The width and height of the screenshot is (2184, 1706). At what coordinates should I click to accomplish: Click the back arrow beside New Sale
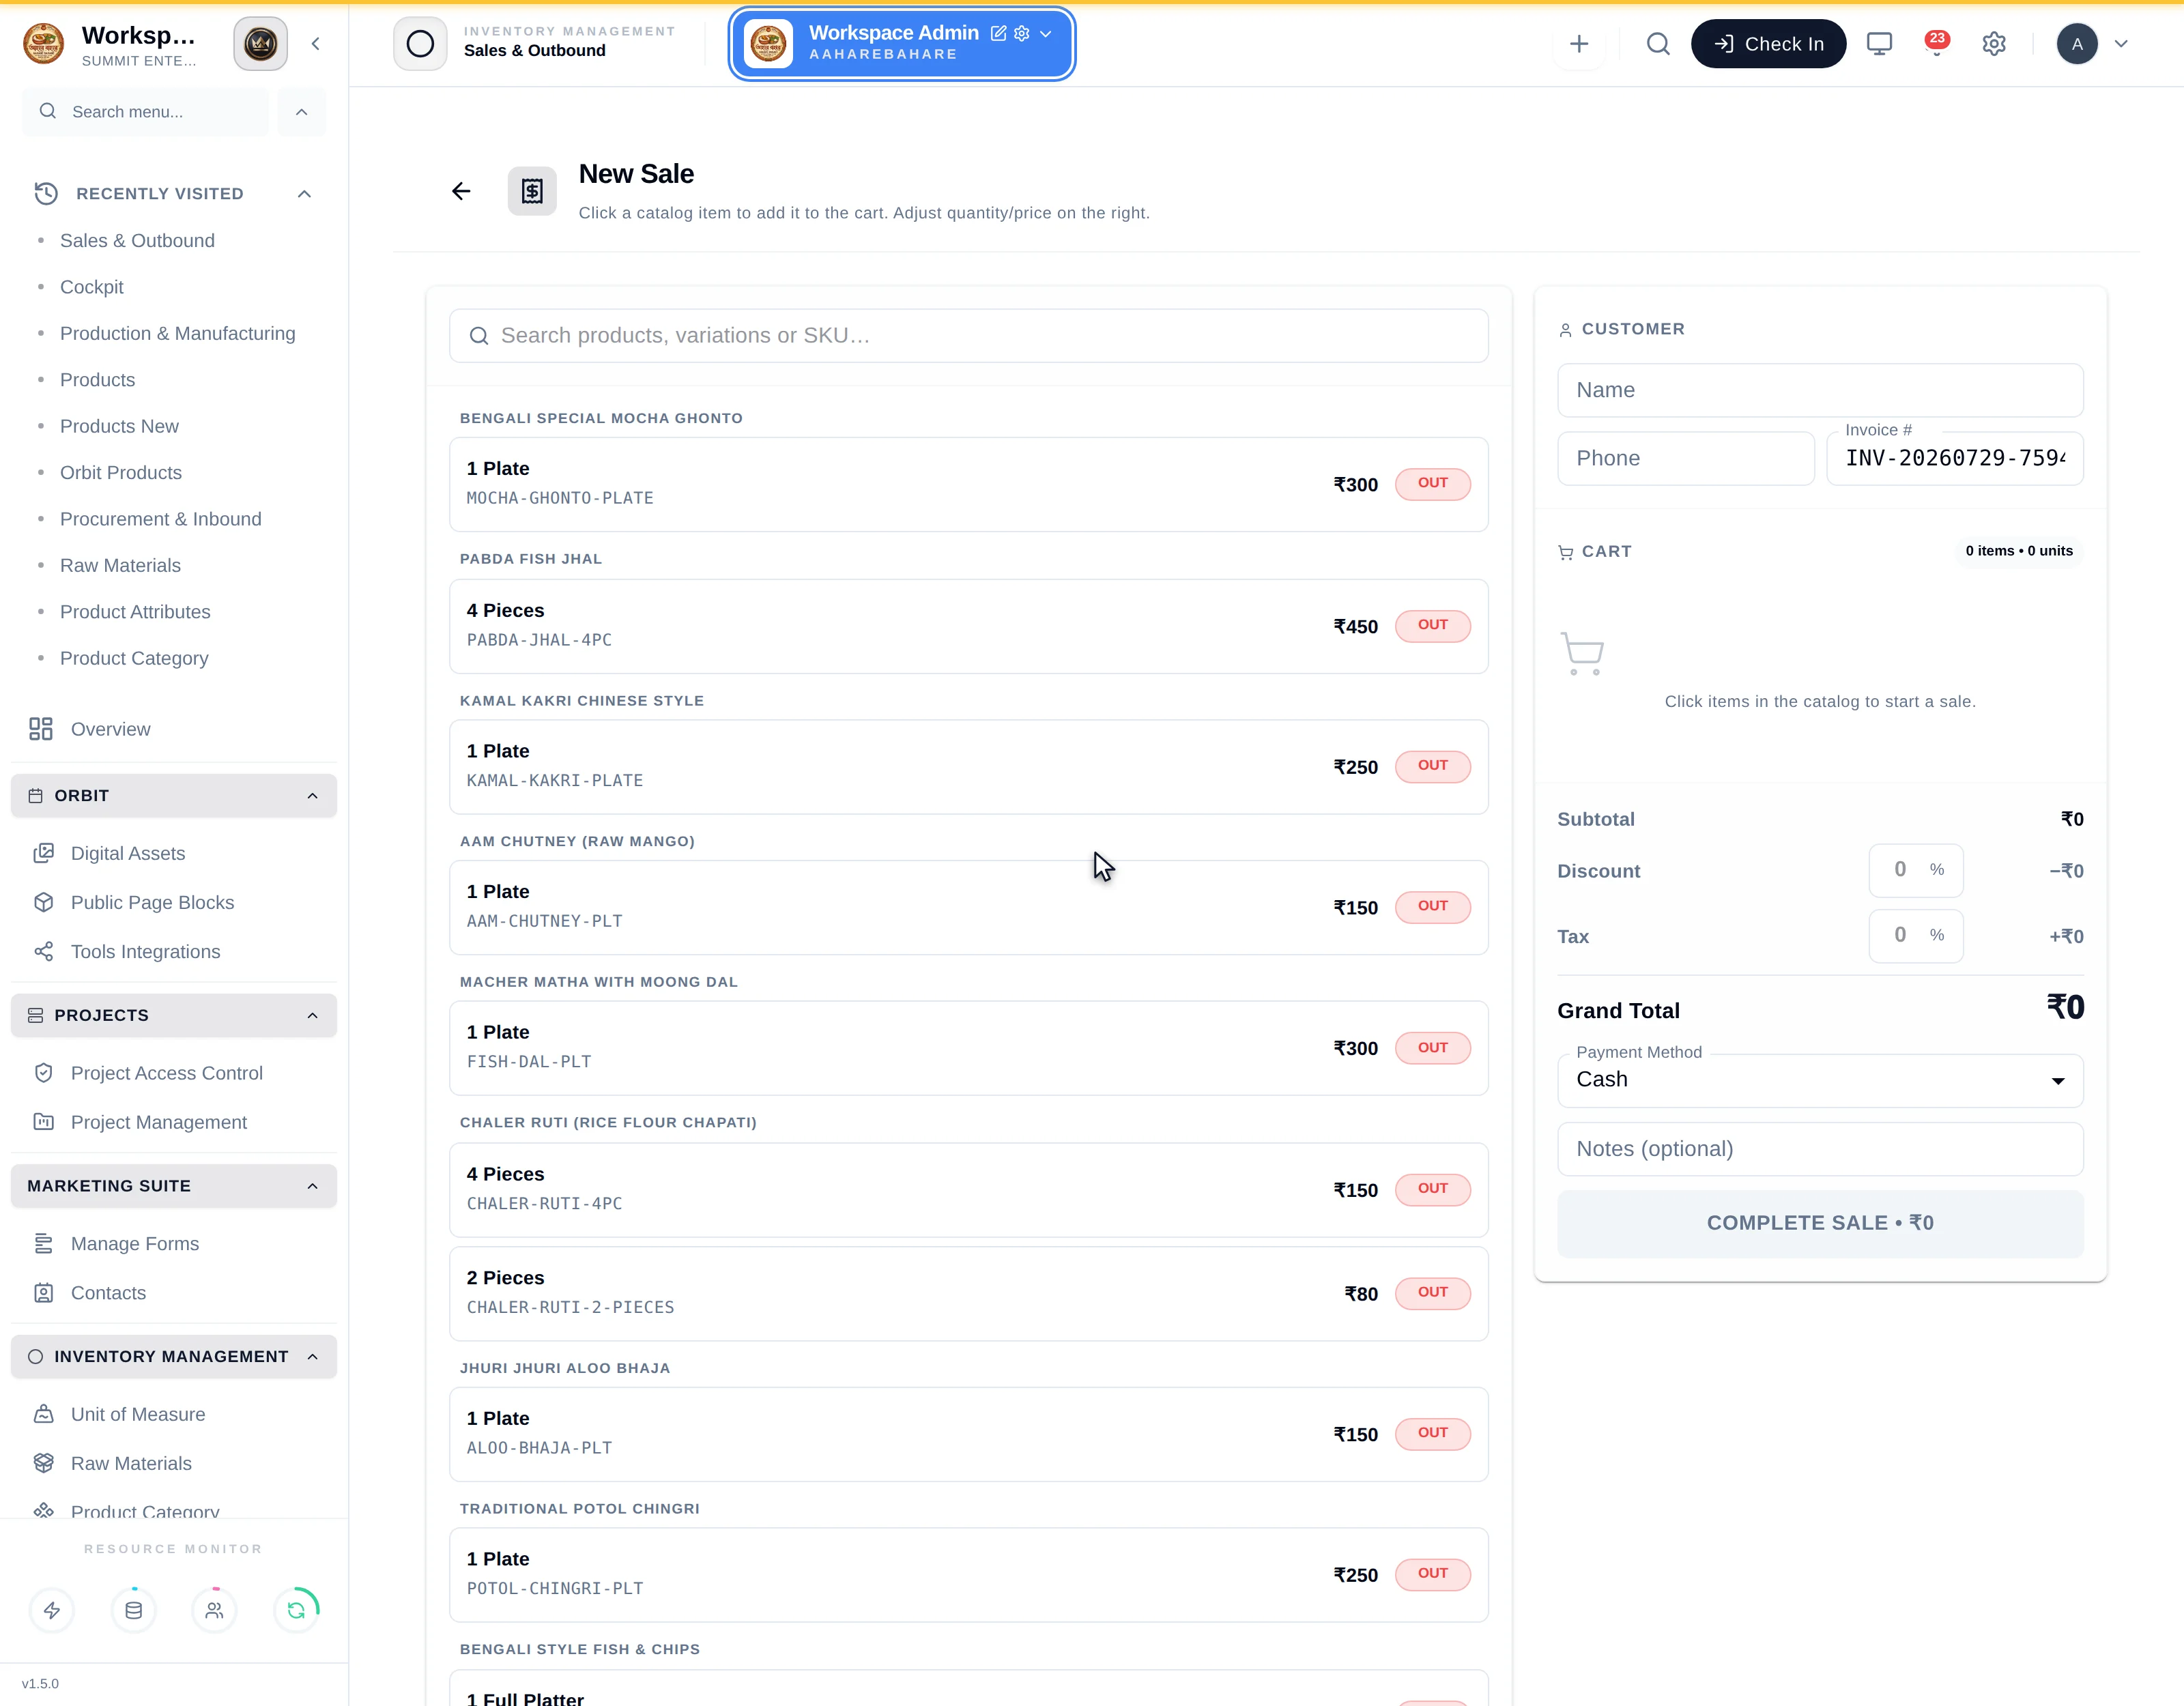461,191
